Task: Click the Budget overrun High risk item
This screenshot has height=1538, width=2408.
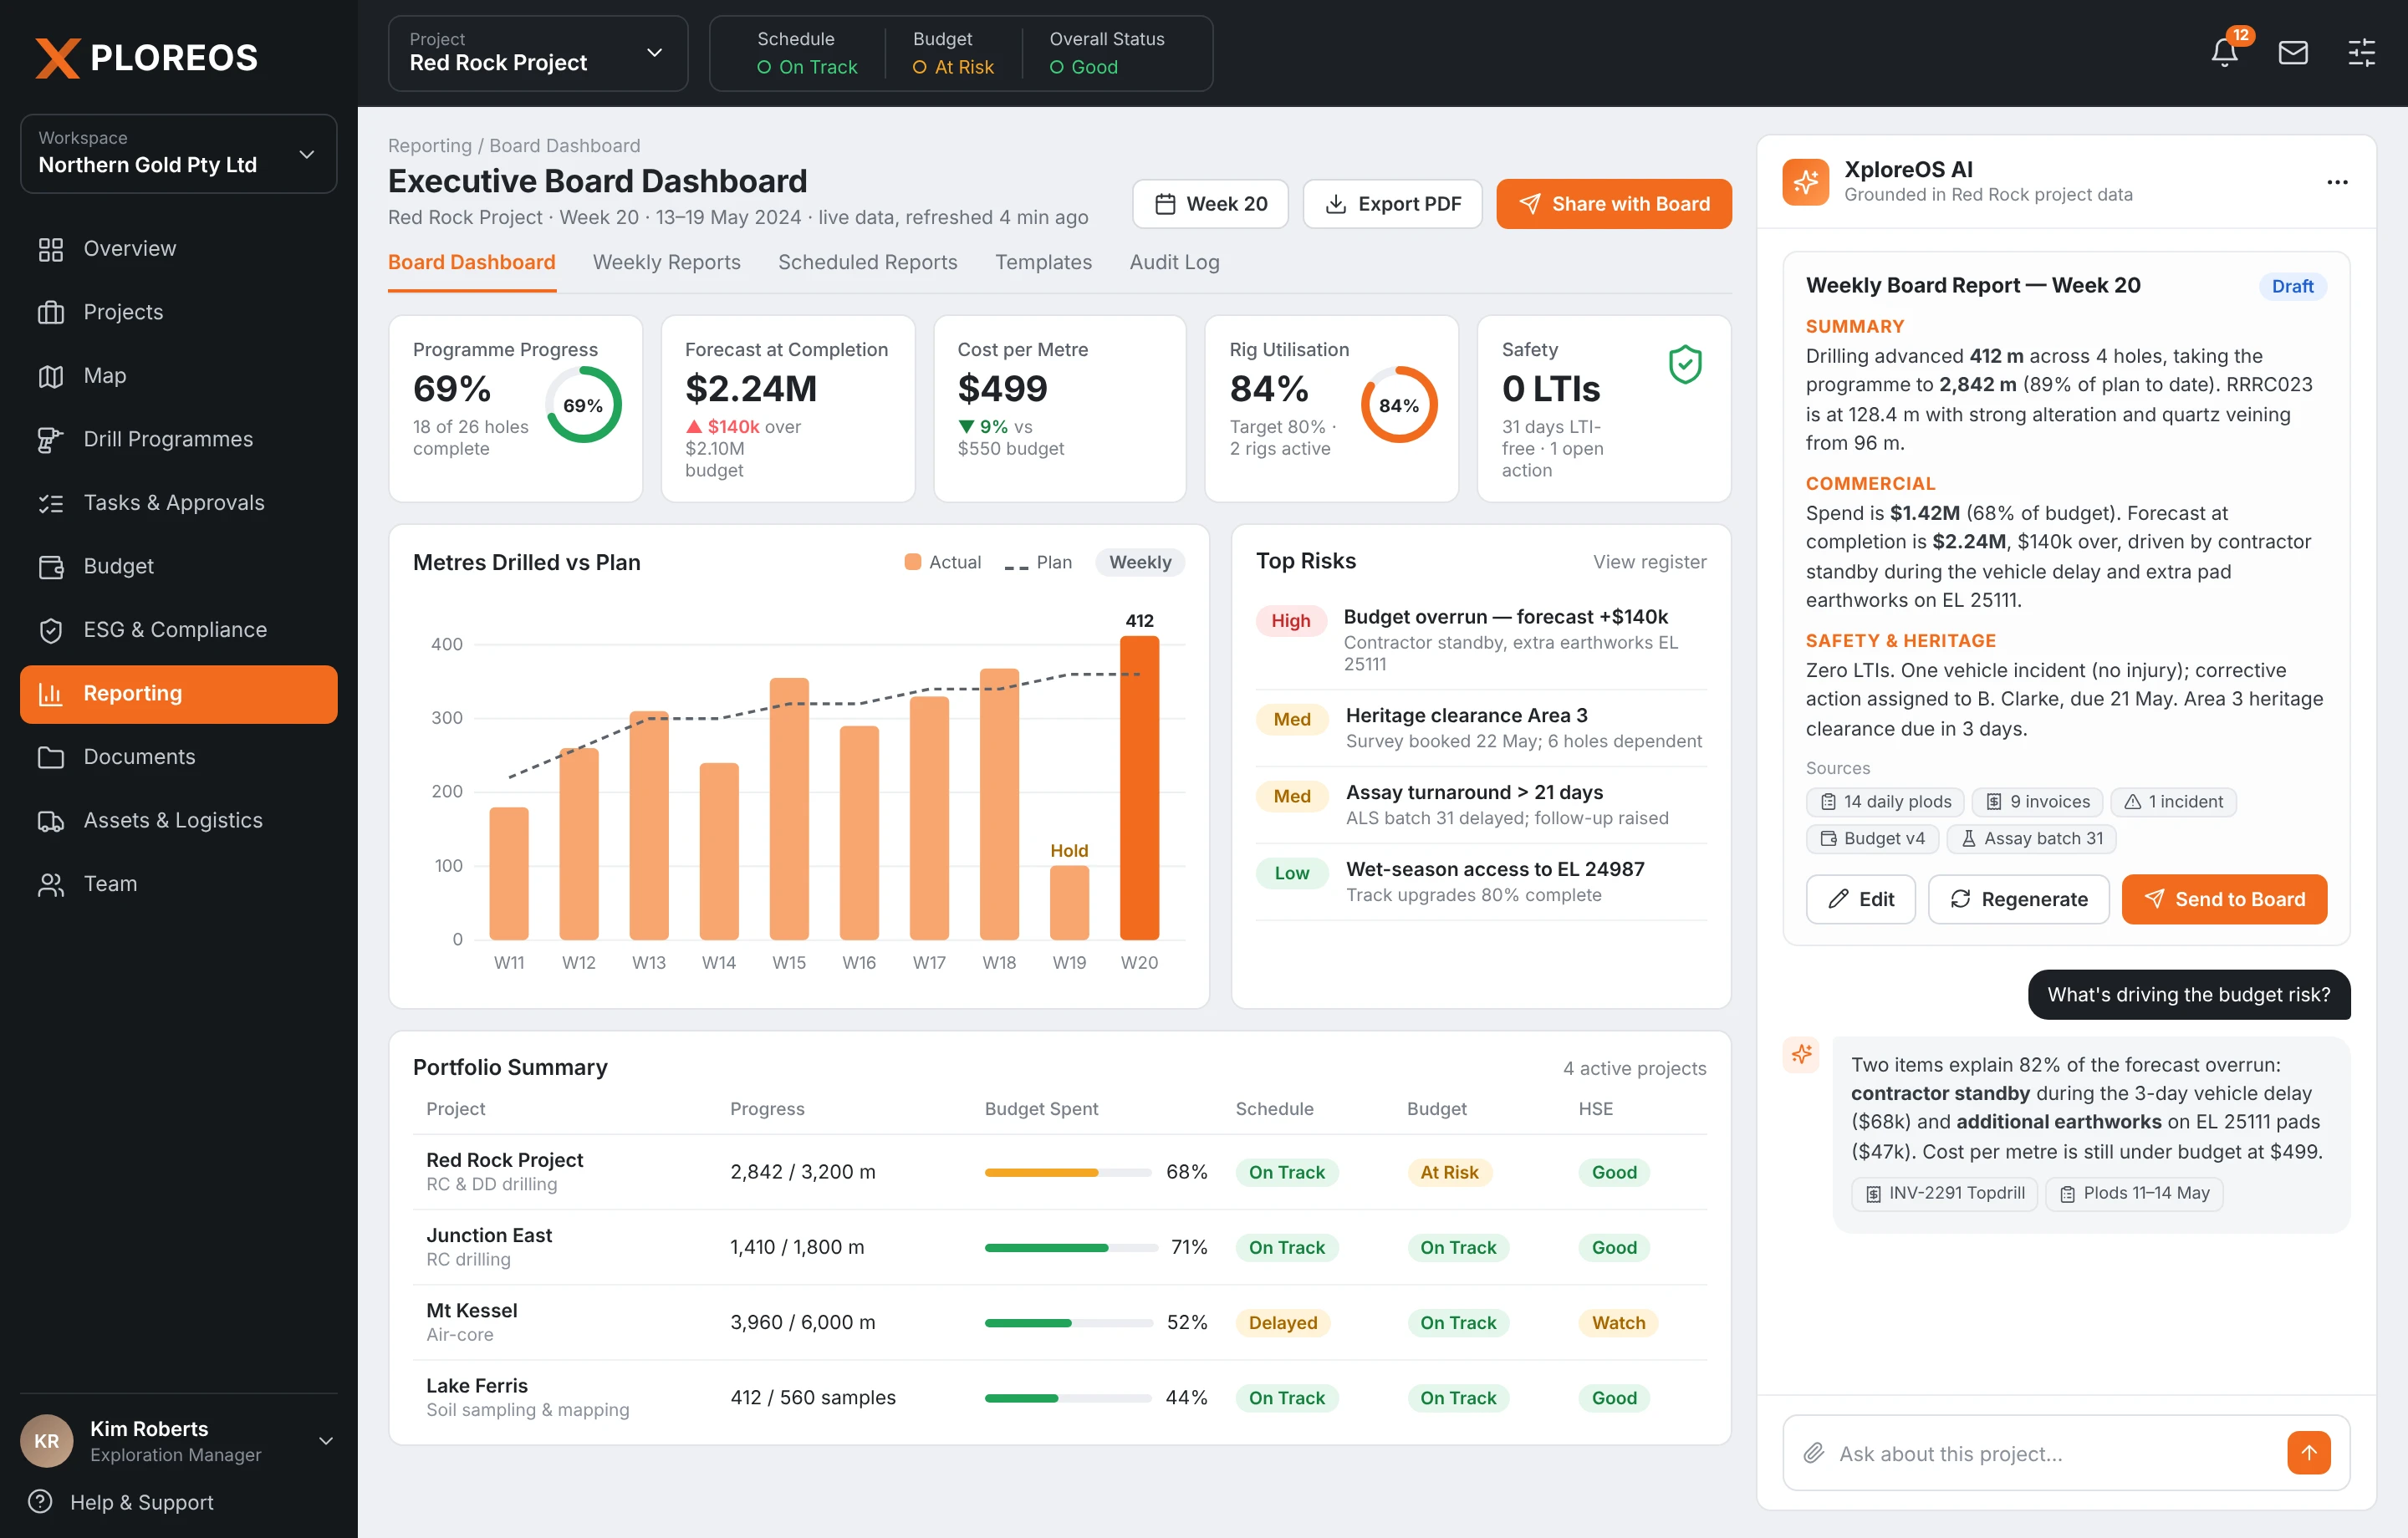Action: [1481, 640]
